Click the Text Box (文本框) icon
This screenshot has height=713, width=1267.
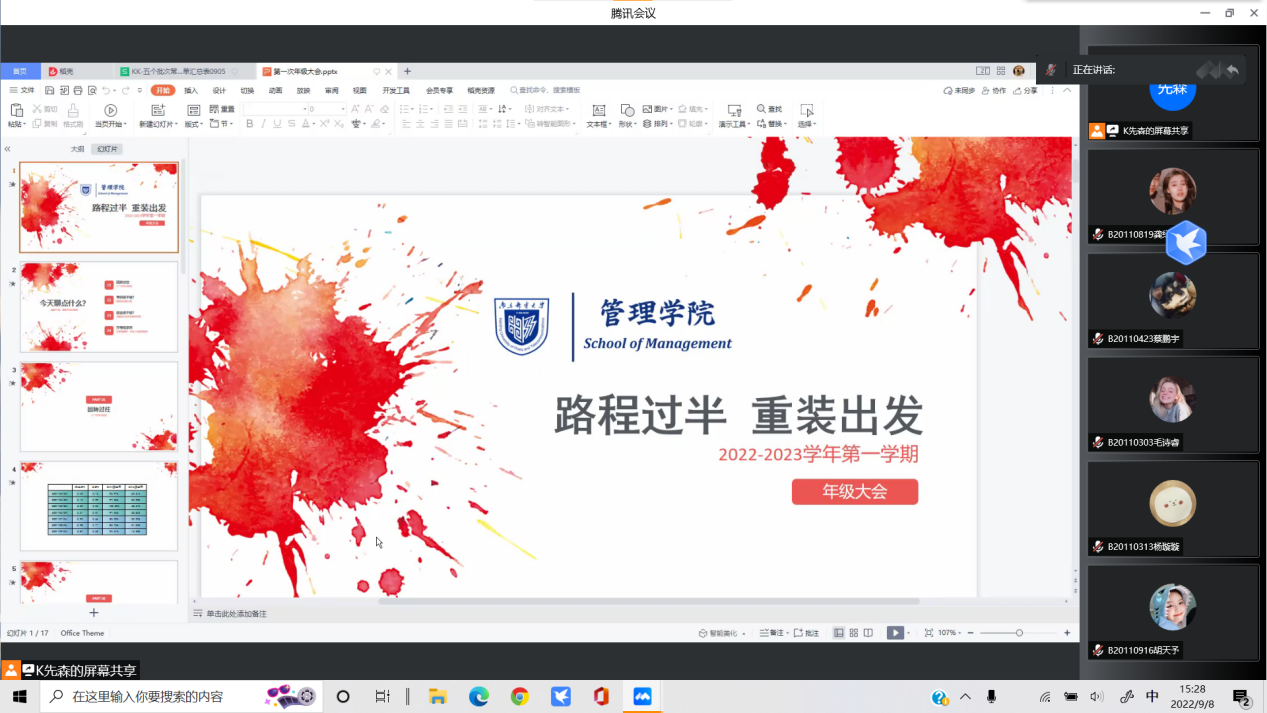(598, 110)
